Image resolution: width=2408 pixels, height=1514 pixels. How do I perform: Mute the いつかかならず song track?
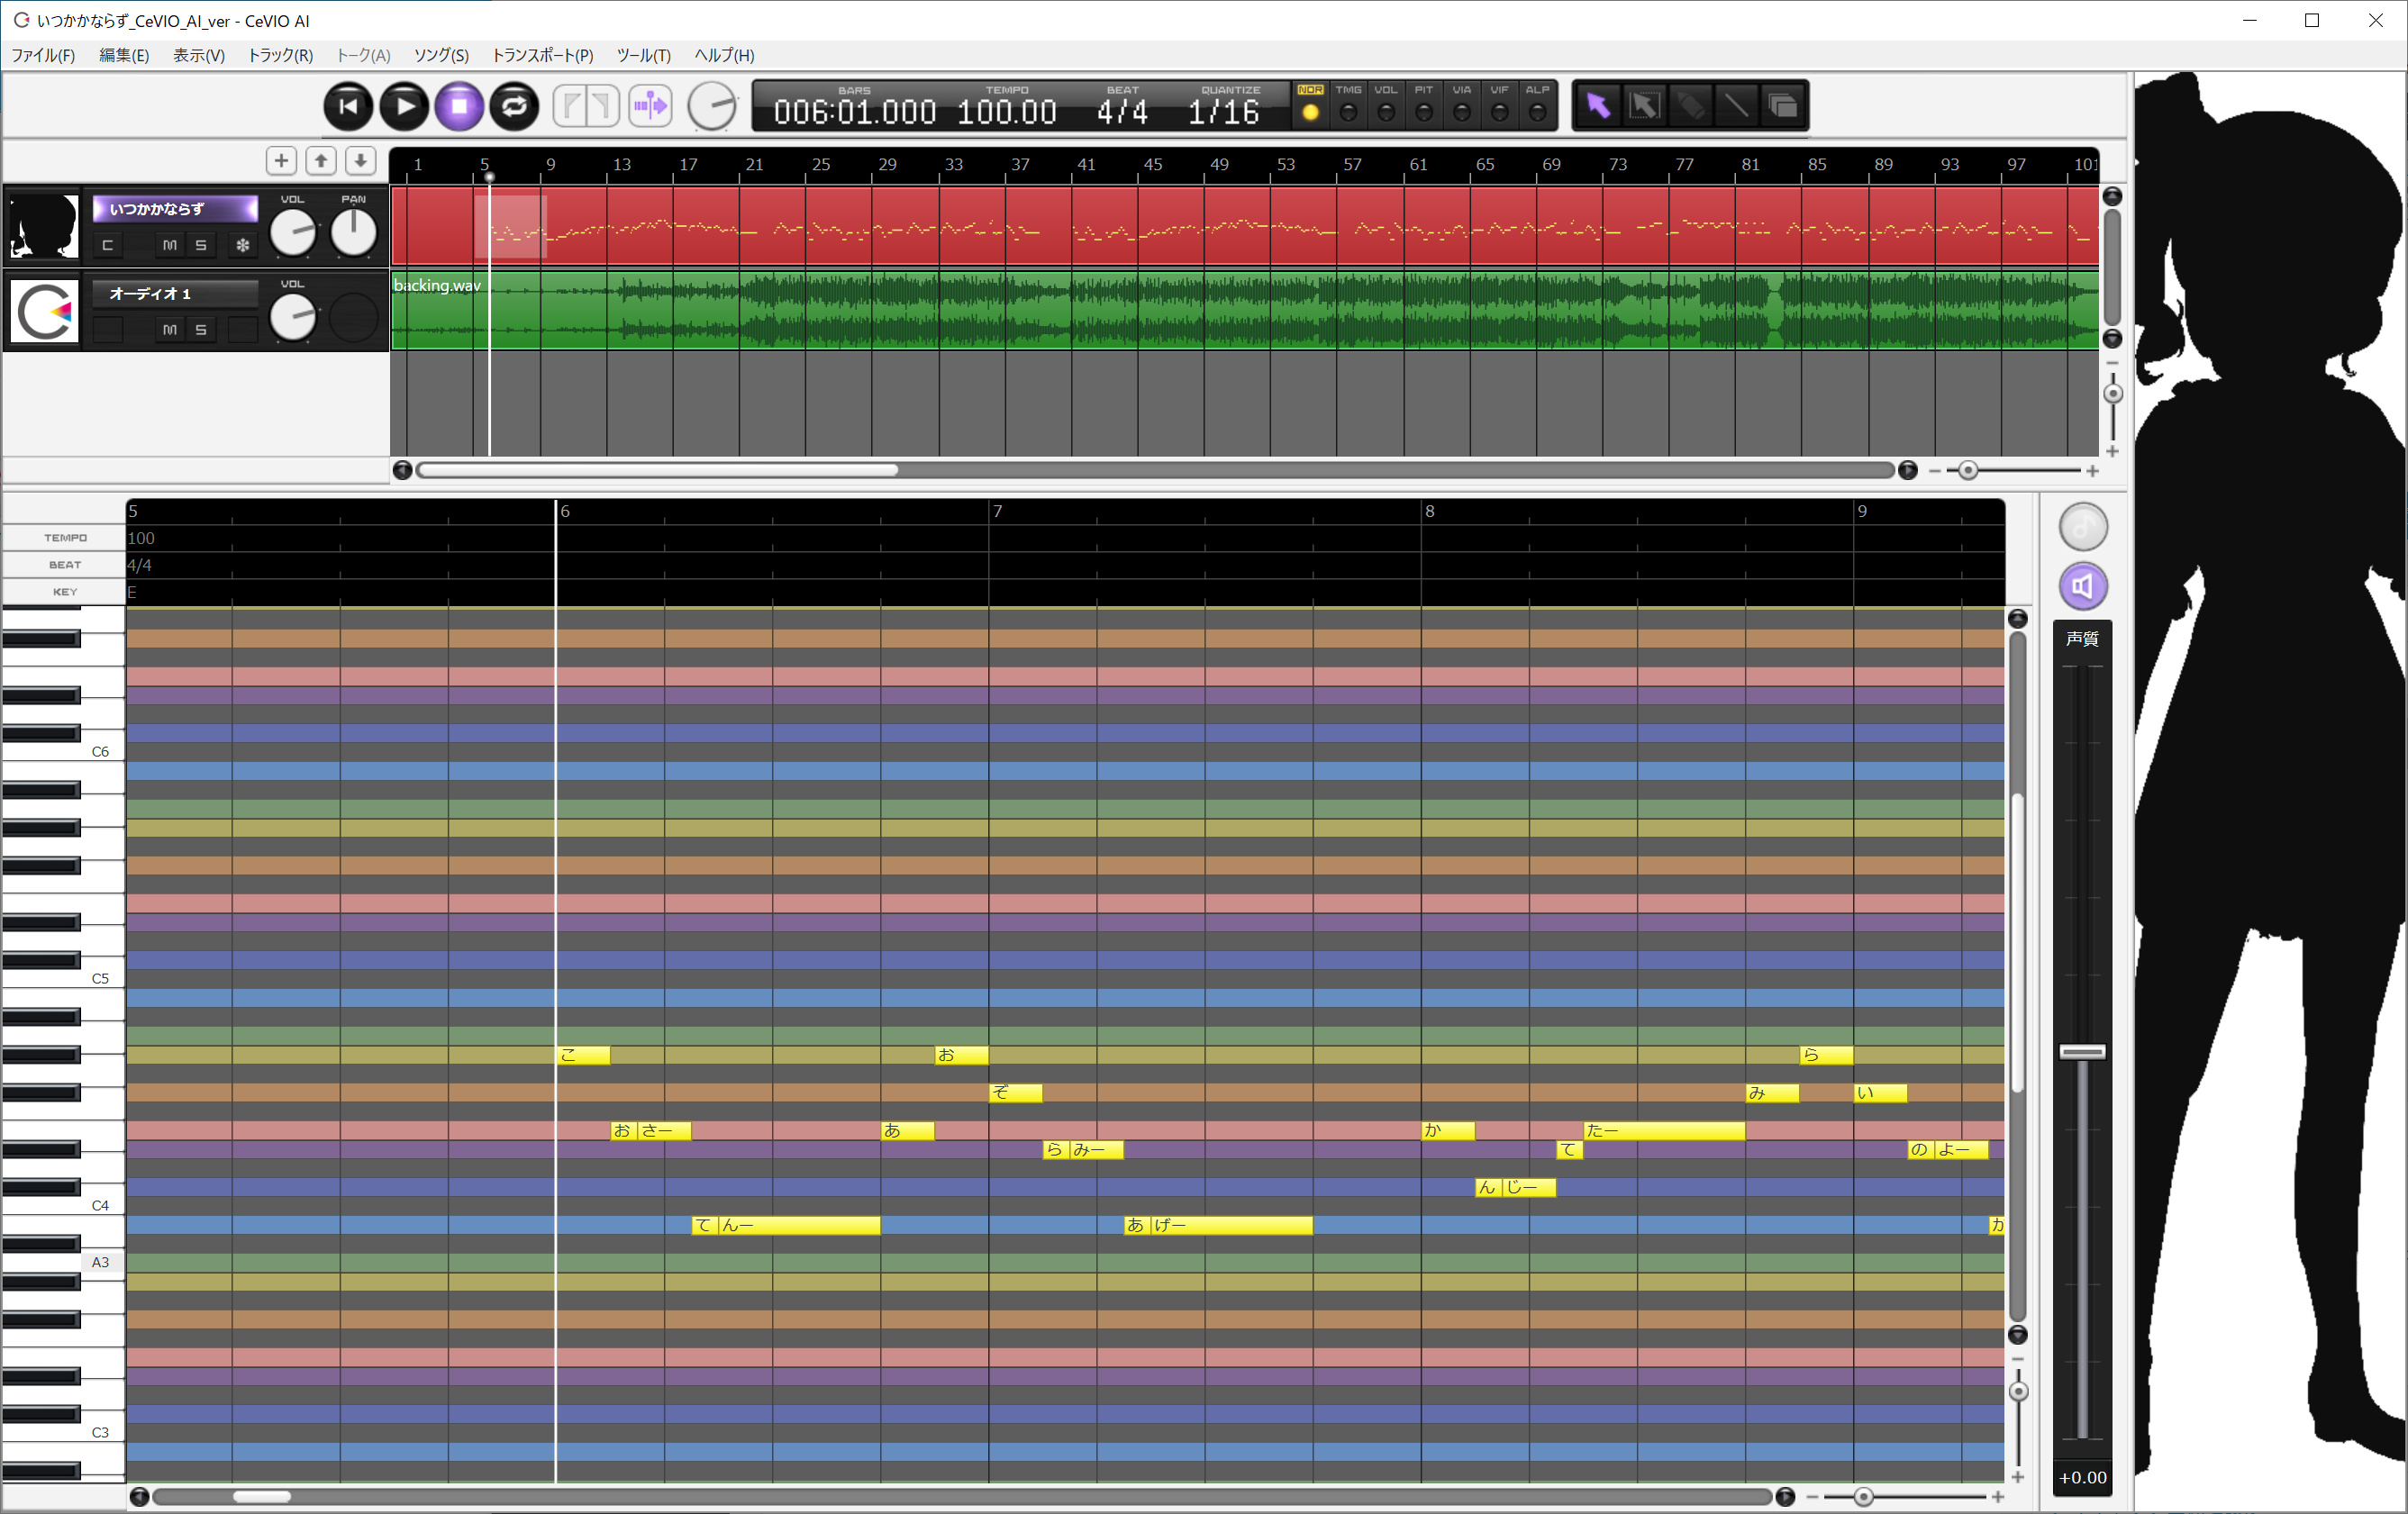click(170, 245)
